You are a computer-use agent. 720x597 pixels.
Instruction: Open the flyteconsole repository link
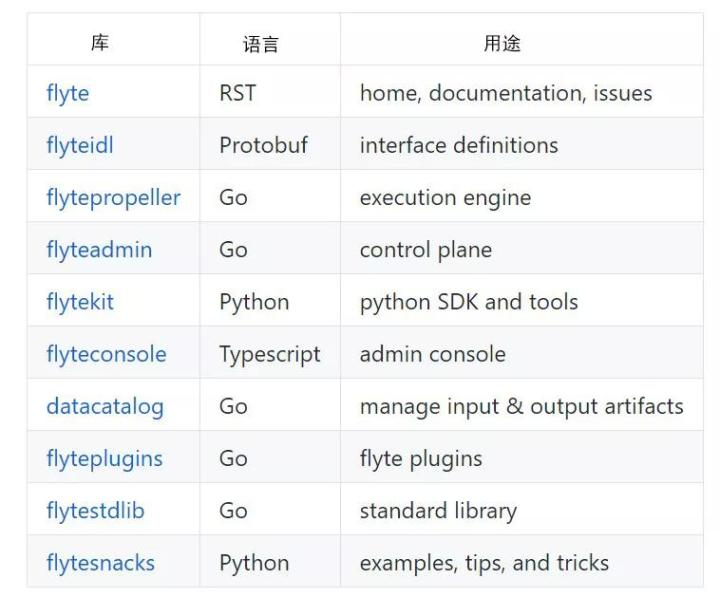[x=107, y=355]
